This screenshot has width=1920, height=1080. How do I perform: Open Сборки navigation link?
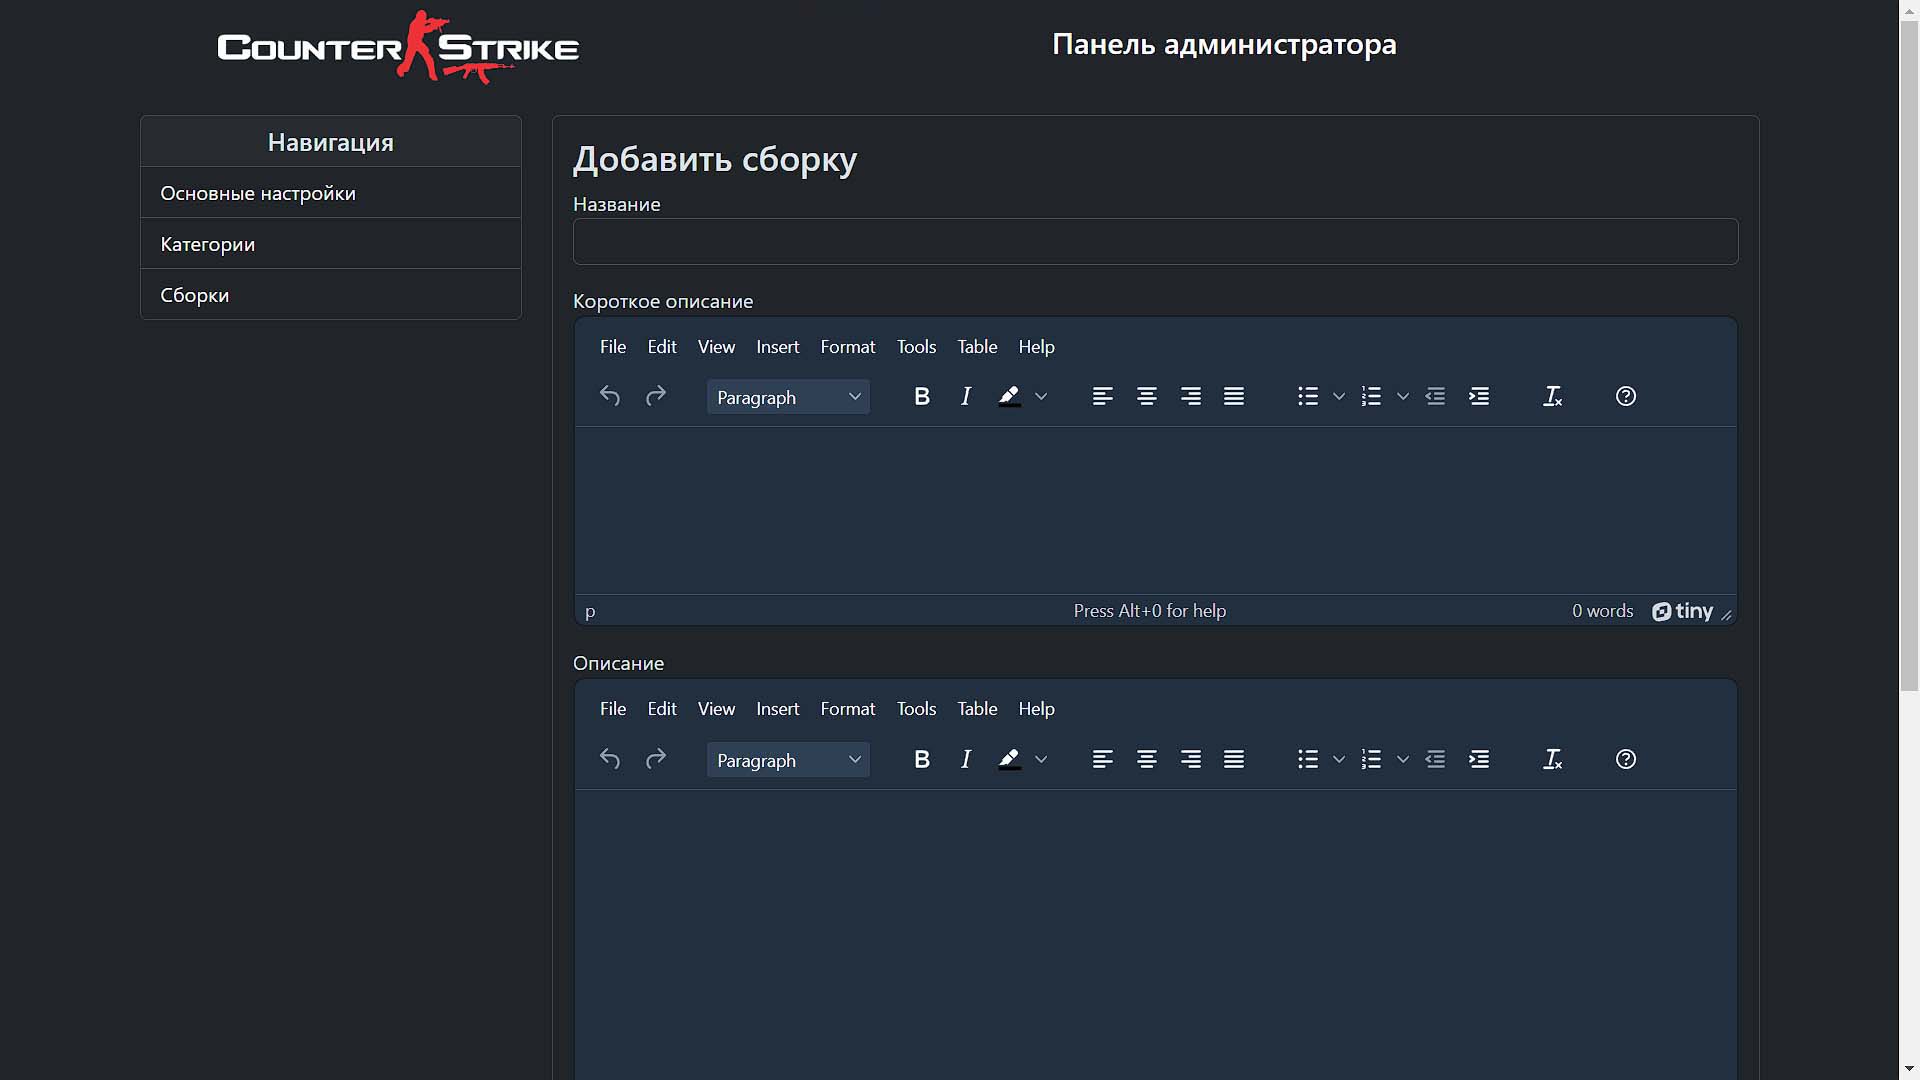pyautogui.click(x=195, y=295)
